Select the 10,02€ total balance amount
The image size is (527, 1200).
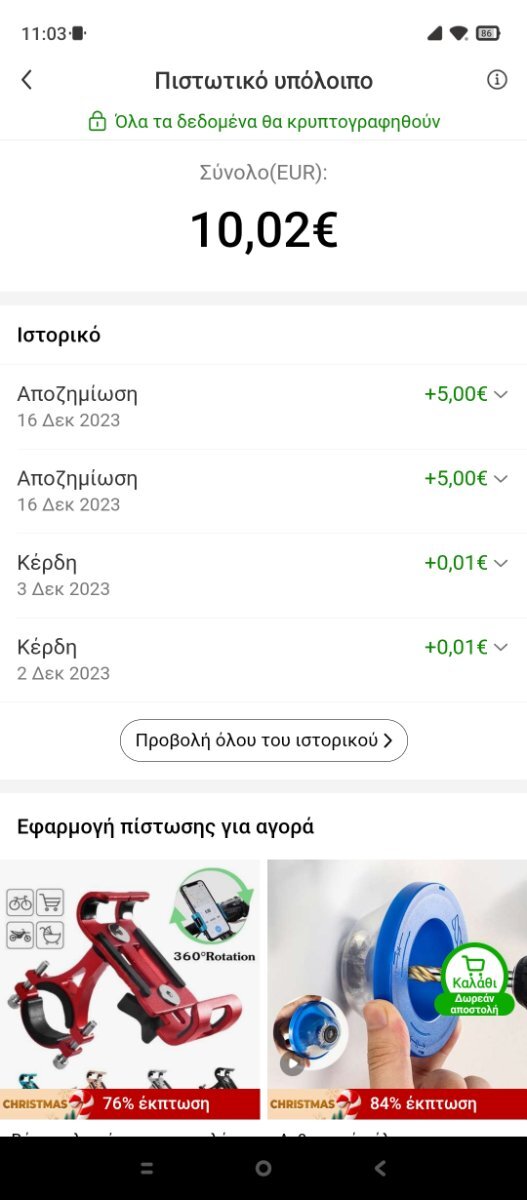[x=264, y=230]
